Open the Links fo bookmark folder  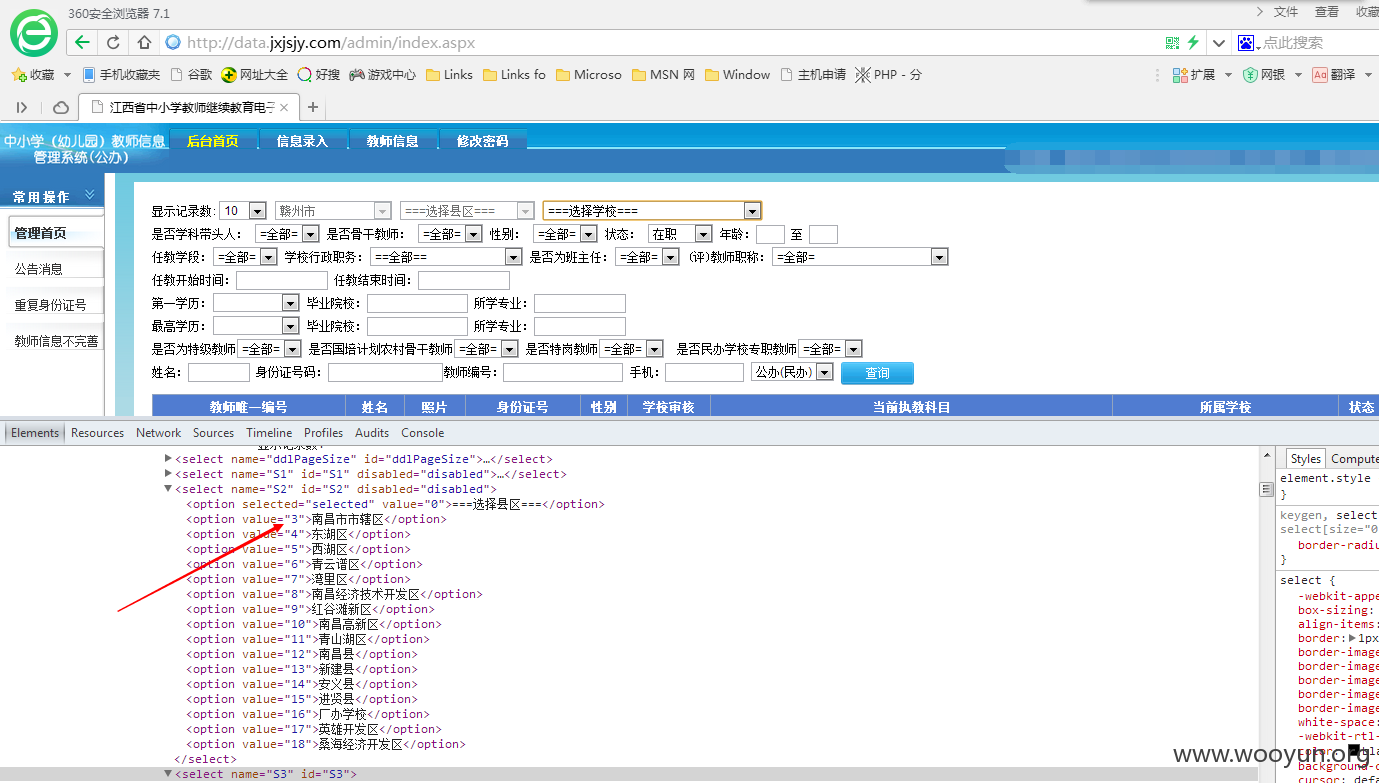click(514, 74)
